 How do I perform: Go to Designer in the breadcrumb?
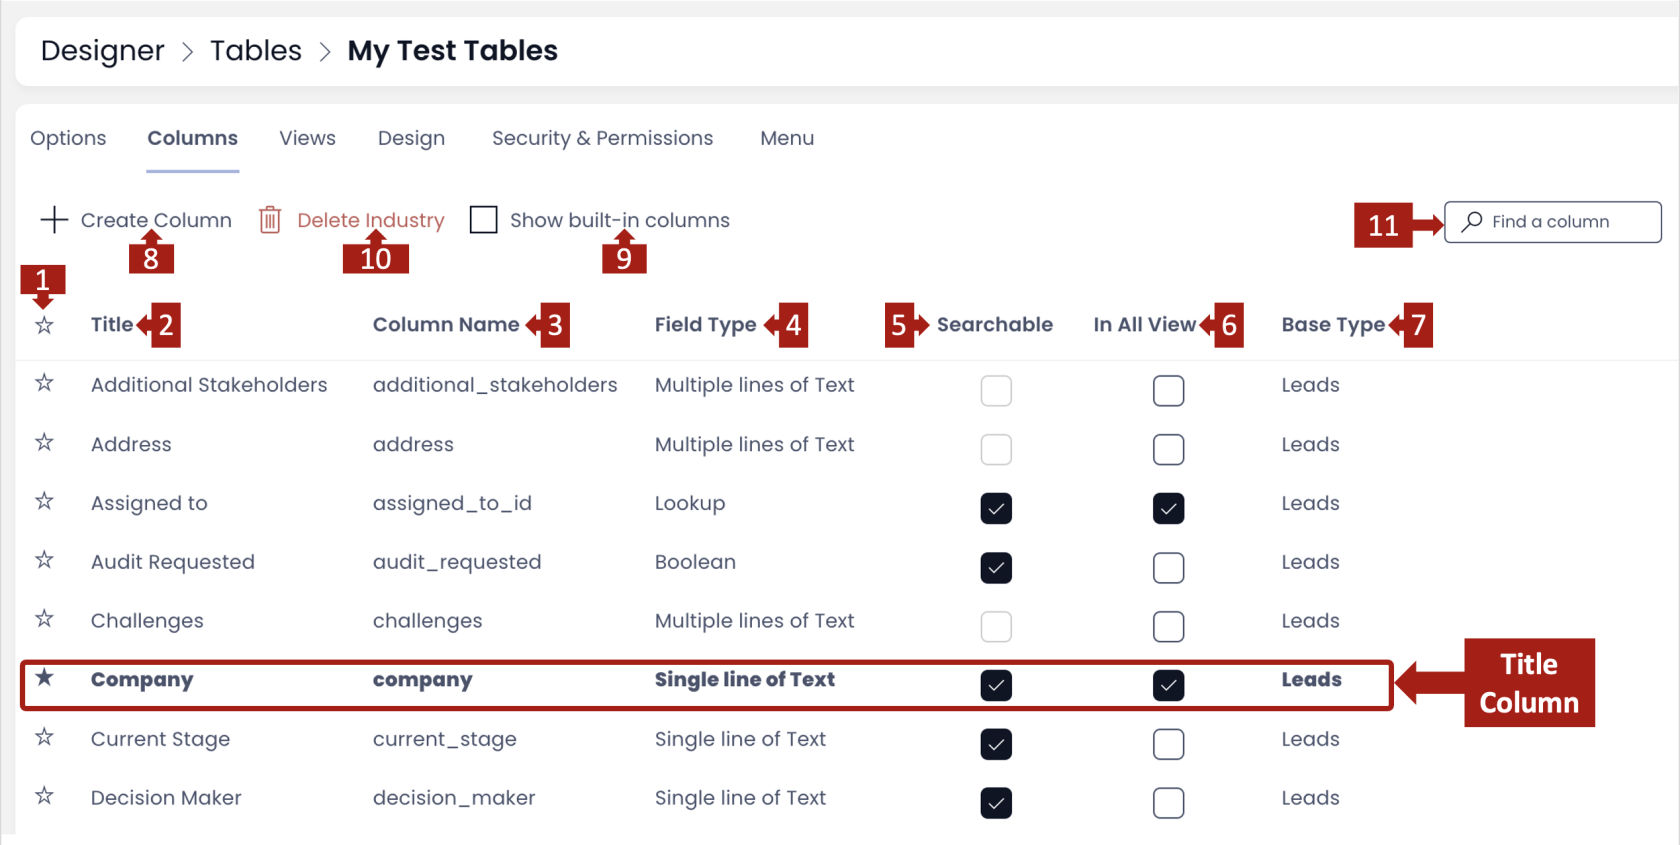102,51
